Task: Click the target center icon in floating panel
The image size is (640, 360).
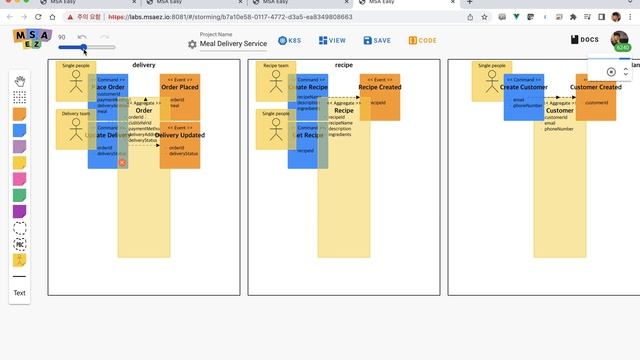Action: pyautogui.click(x=611, y=72)
